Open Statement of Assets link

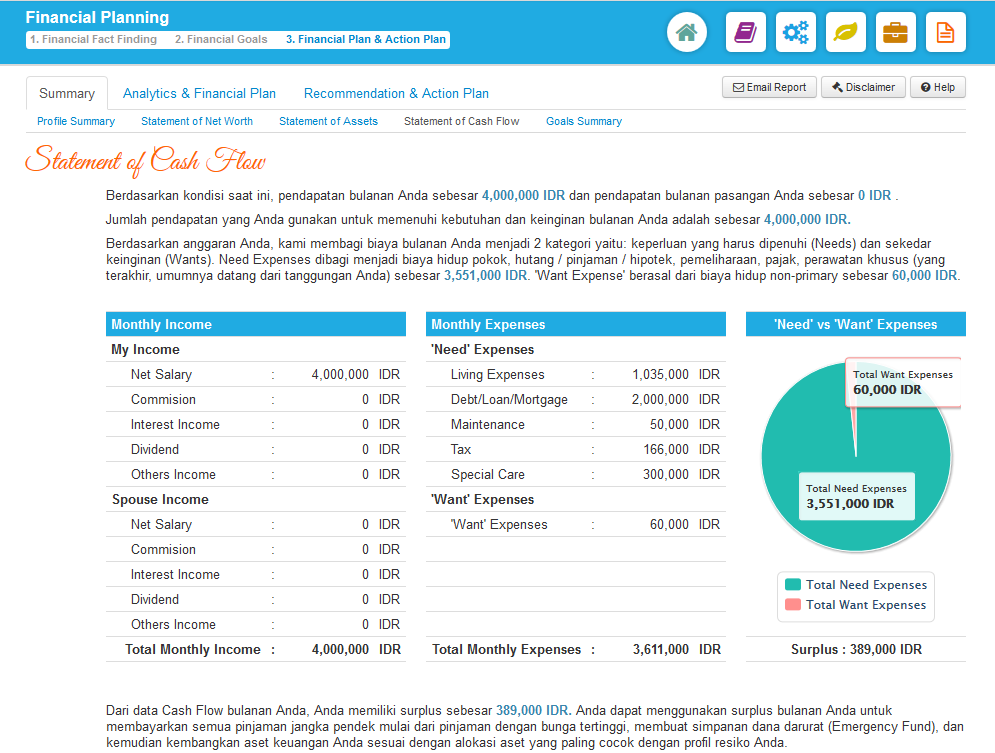coord(328,121)
